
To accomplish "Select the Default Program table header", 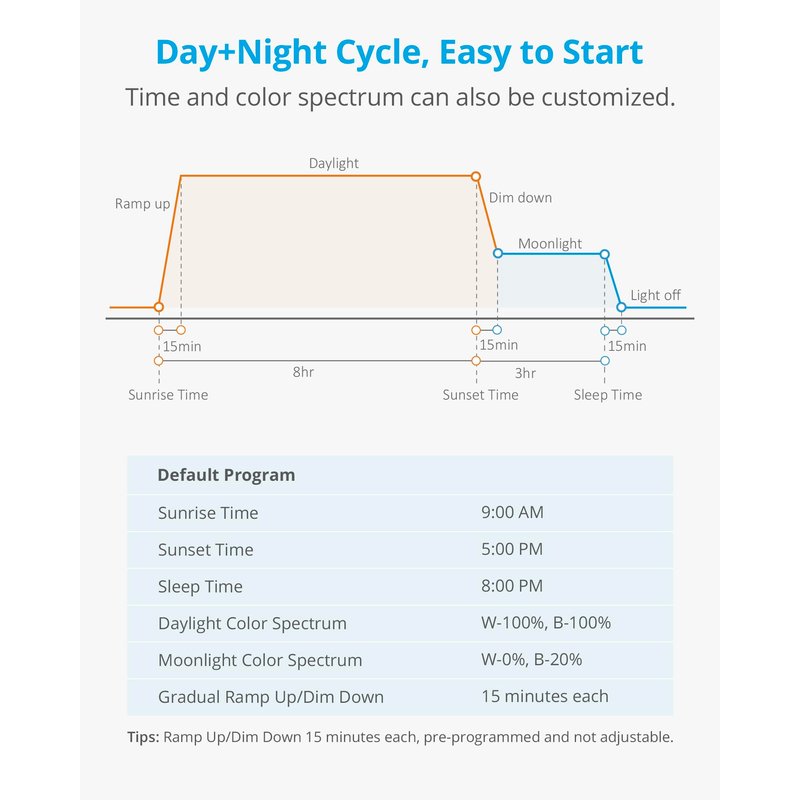I will point(226,475).
